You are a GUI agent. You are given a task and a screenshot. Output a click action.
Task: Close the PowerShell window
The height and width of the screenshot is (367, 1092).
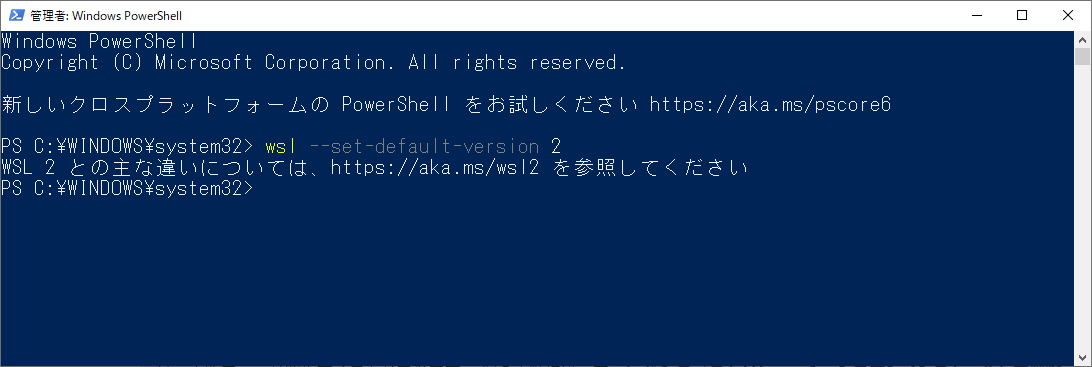[x=1067, y=15]
